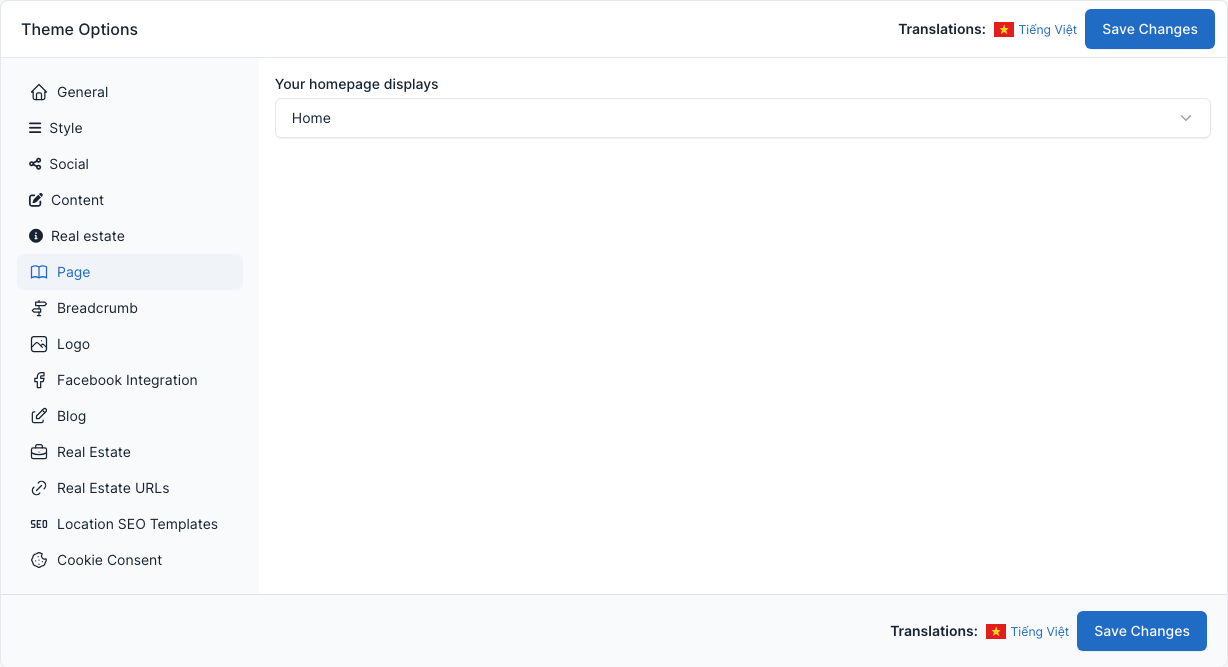Go to the Blog tab
1228x667 pixels.
coord(130,416)
